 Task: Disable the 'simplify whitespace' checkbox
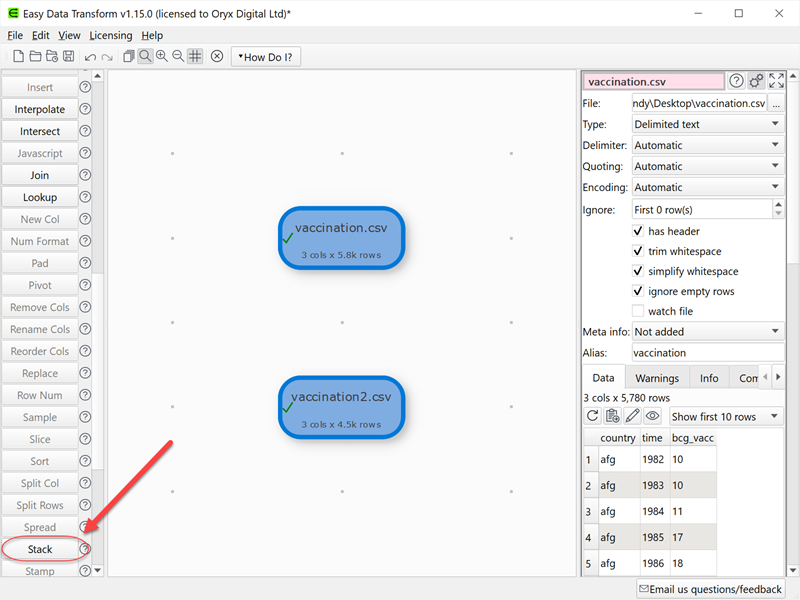pyautogui.click(x=637, y=271)
